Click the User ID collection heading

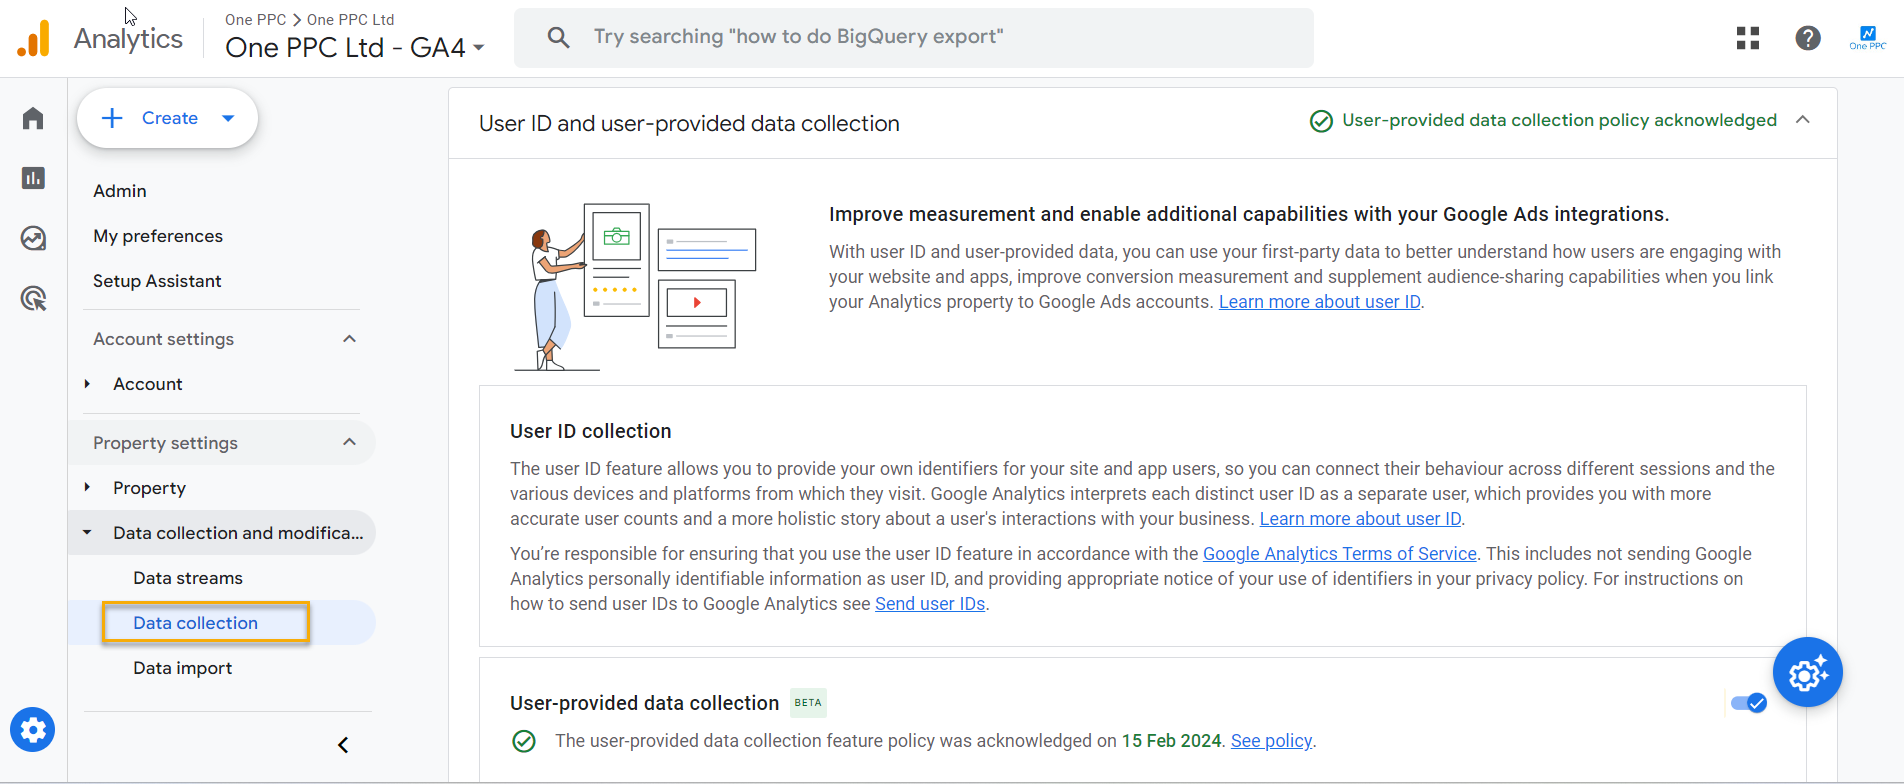(x=590, y=431)
